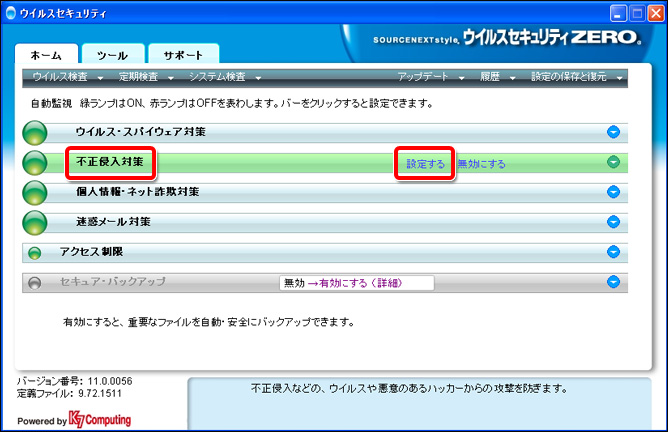Open the 設定の保存と復元 dropdown menu

[577, 77]
